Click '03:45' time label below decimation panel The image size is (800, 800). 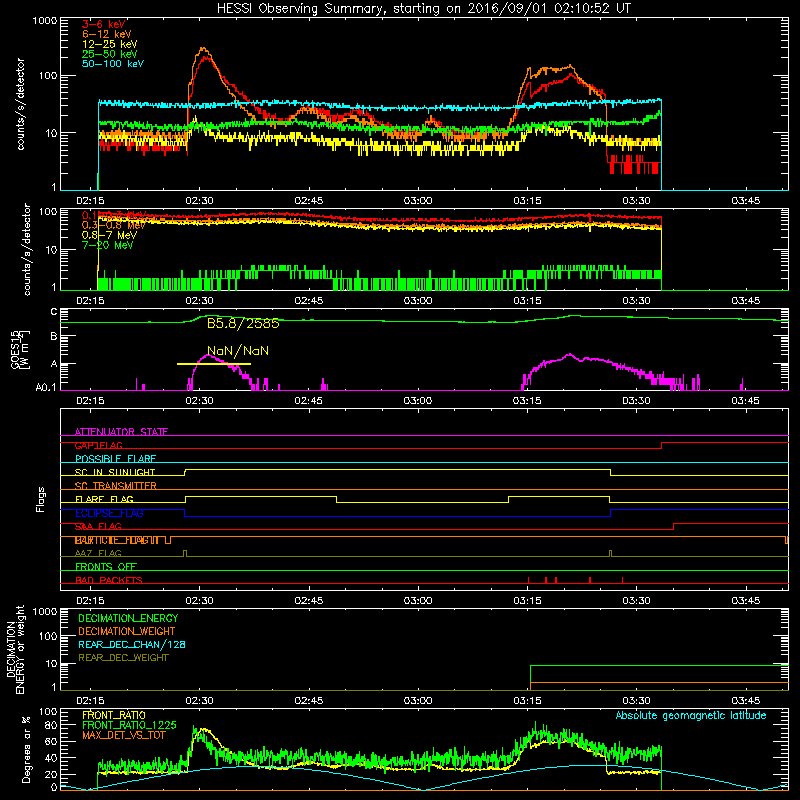point(745,701)
